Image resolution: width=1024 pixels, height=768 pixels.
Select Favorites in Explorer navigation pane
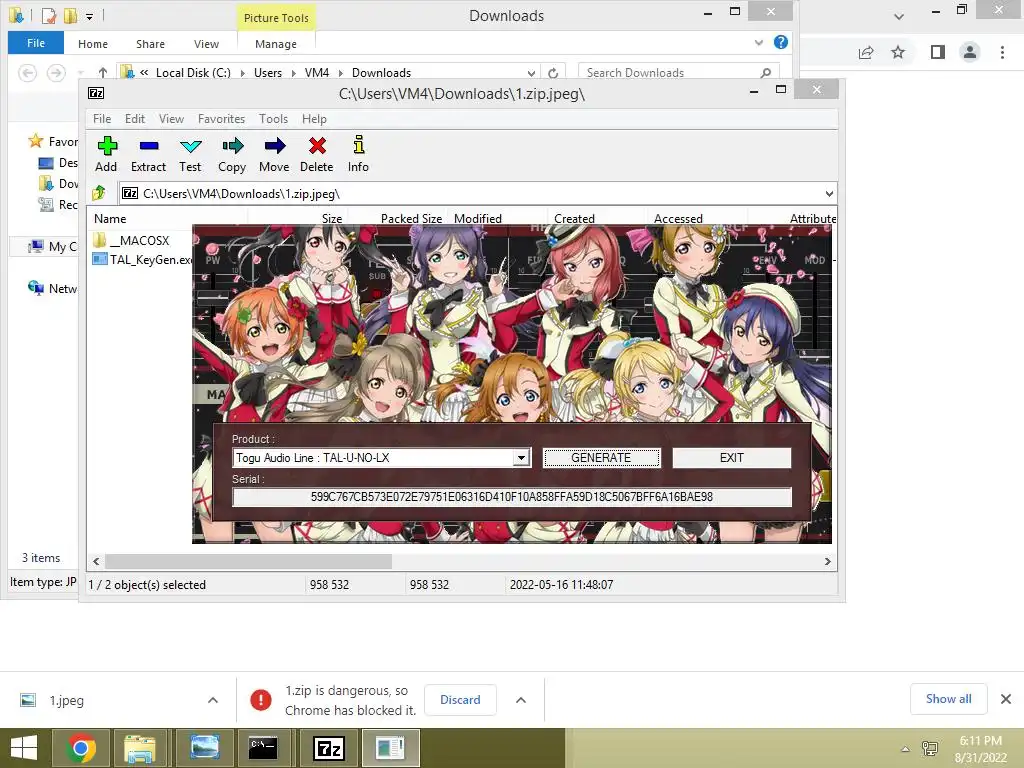(55, 142)
